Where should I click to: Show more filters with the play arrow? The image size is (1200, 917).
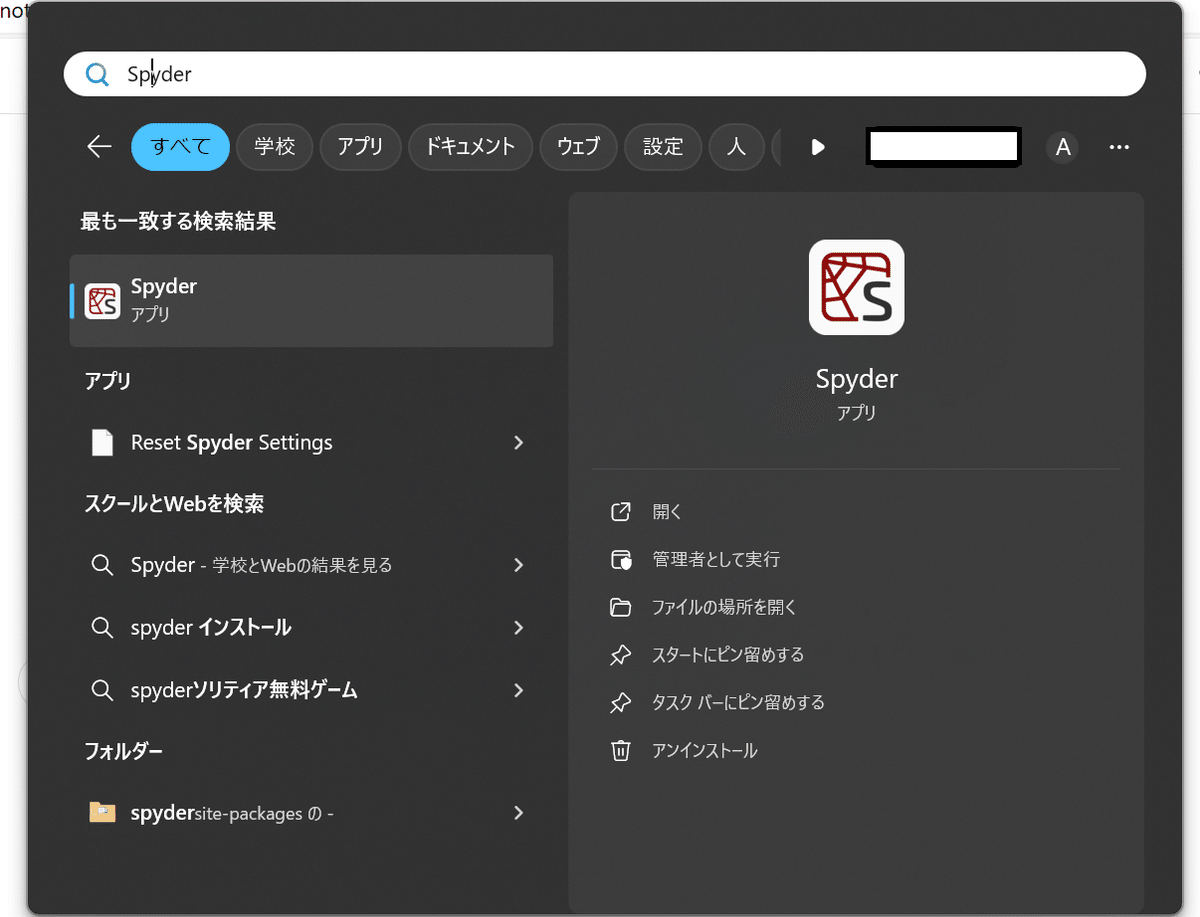(818, 147)
